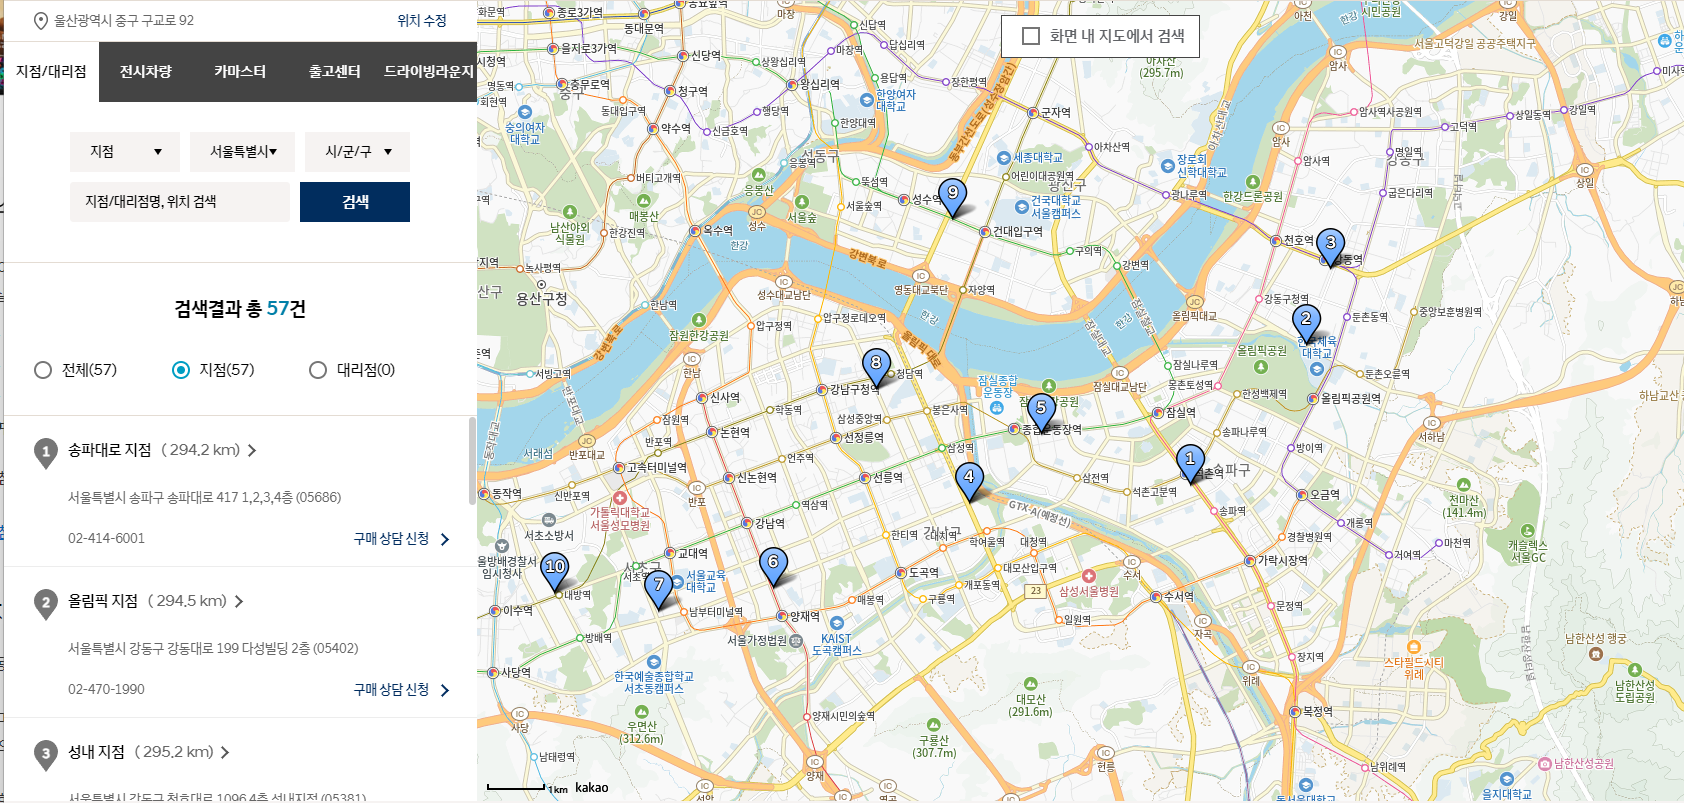This screenshot has width=1684, height=803.
Task: Open the 올림픽 지점 result title
Action: pyautogui.click(x=103, y=601)
